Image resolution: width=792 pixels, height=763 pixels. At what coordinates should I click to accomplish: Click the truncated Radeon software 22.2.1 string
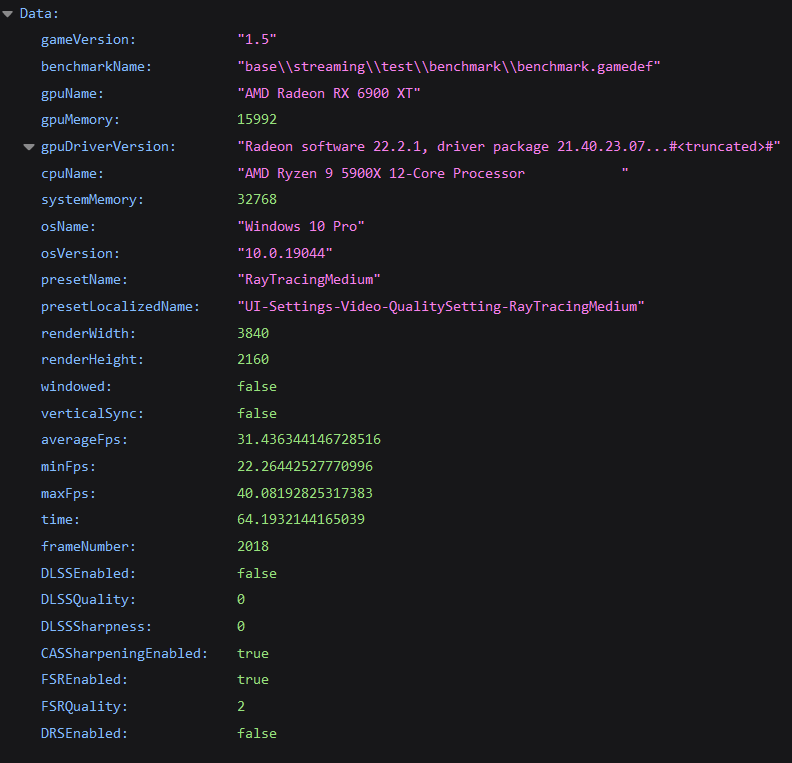(x=509, y=147)
